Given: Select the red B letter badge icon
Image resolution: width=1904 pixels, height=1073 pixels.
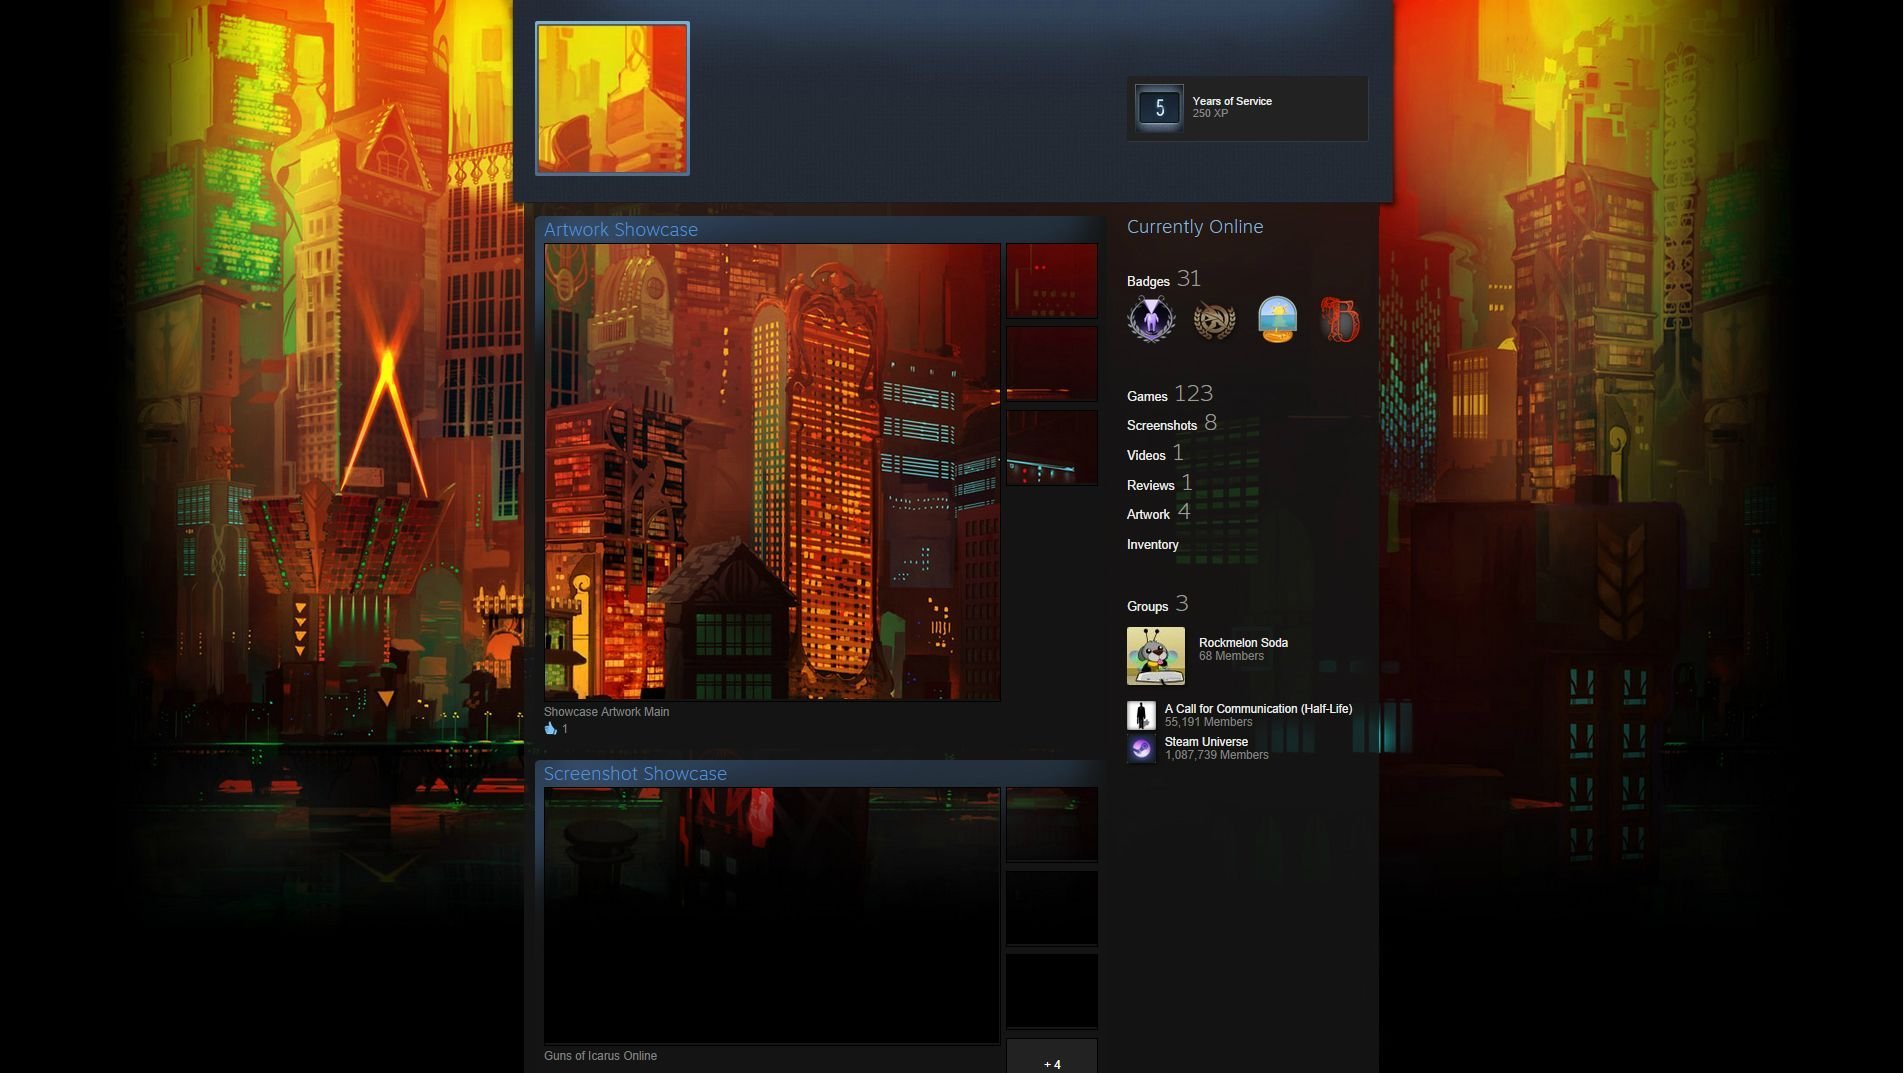Looking at the screenshot, I should [x=1340, y=320].
